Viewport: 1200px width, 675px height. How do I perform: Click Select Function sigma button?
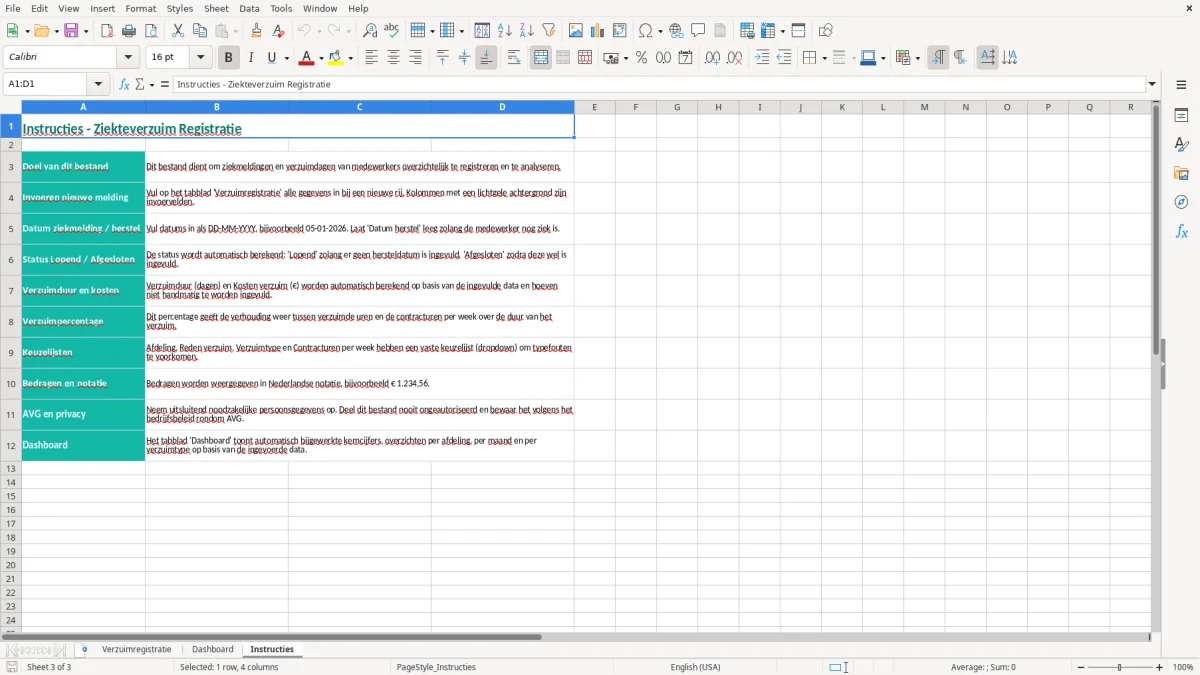(140, 85)
